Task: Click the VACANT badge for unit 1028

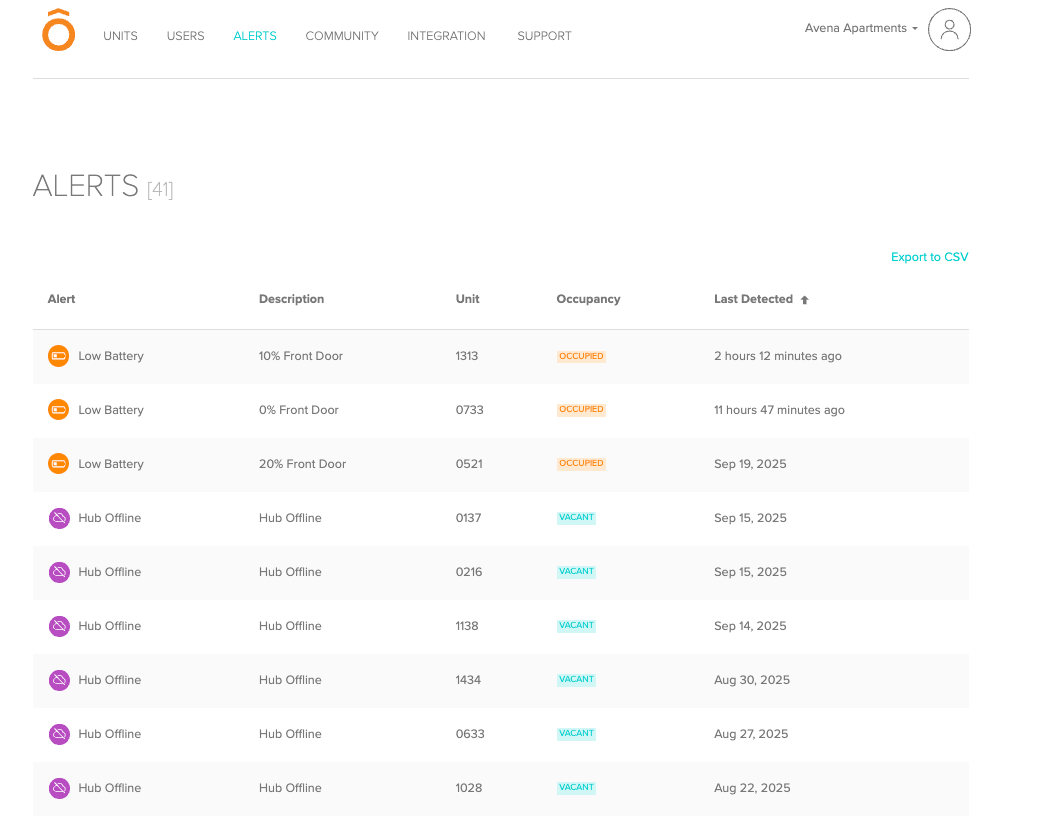Action: [x=576, y=787]
